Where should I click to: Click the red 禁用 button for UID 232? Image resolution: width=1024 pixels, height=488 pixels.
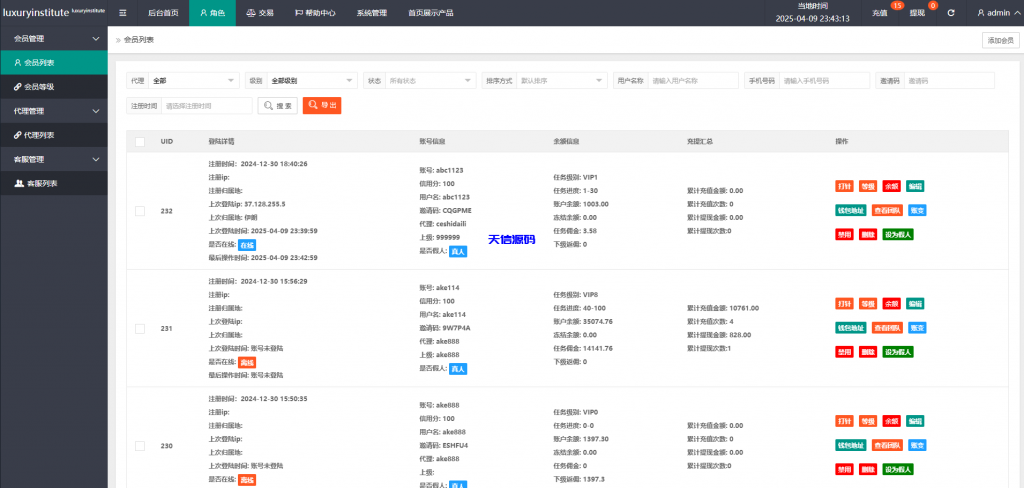(844, 234)
